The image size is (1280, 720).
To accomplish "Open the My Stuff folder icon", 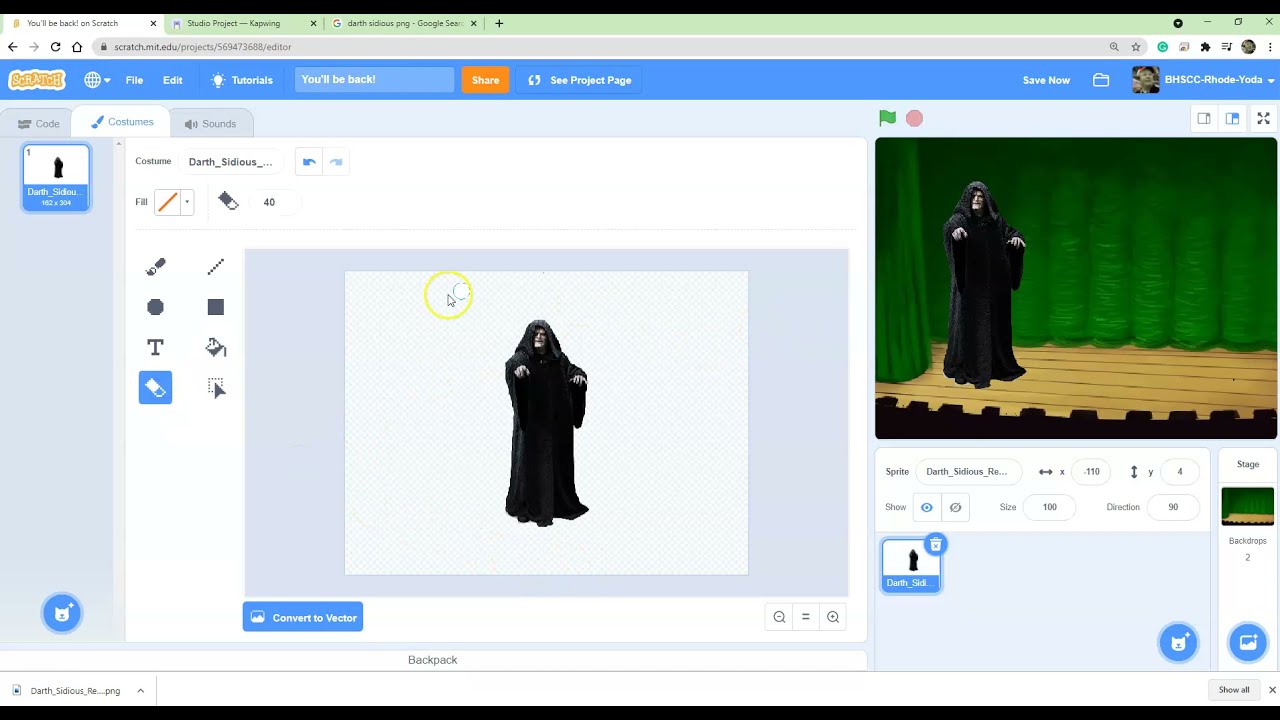I will pyautogui.click(x=1101, y=80).
